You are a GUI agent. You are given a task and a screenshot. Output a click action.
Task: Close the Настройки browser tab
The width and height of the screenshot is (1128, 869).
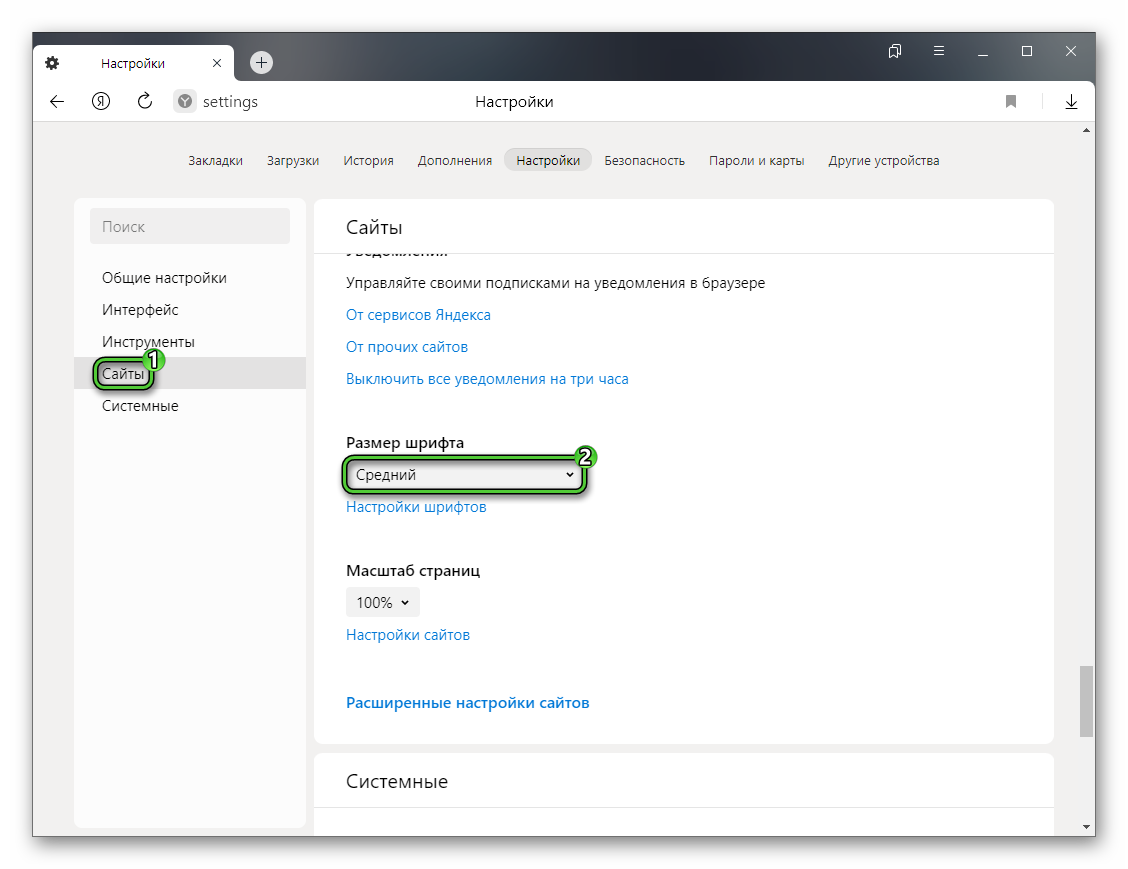click(217, 63)
